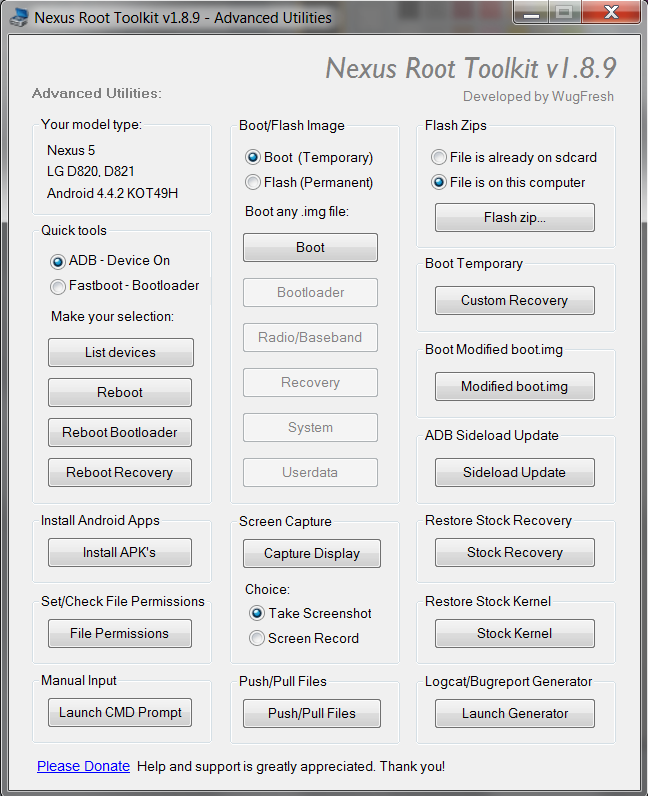This screenshot has width=648, height=796.
Task: Open the Install APK's tool
Action: 120,553
